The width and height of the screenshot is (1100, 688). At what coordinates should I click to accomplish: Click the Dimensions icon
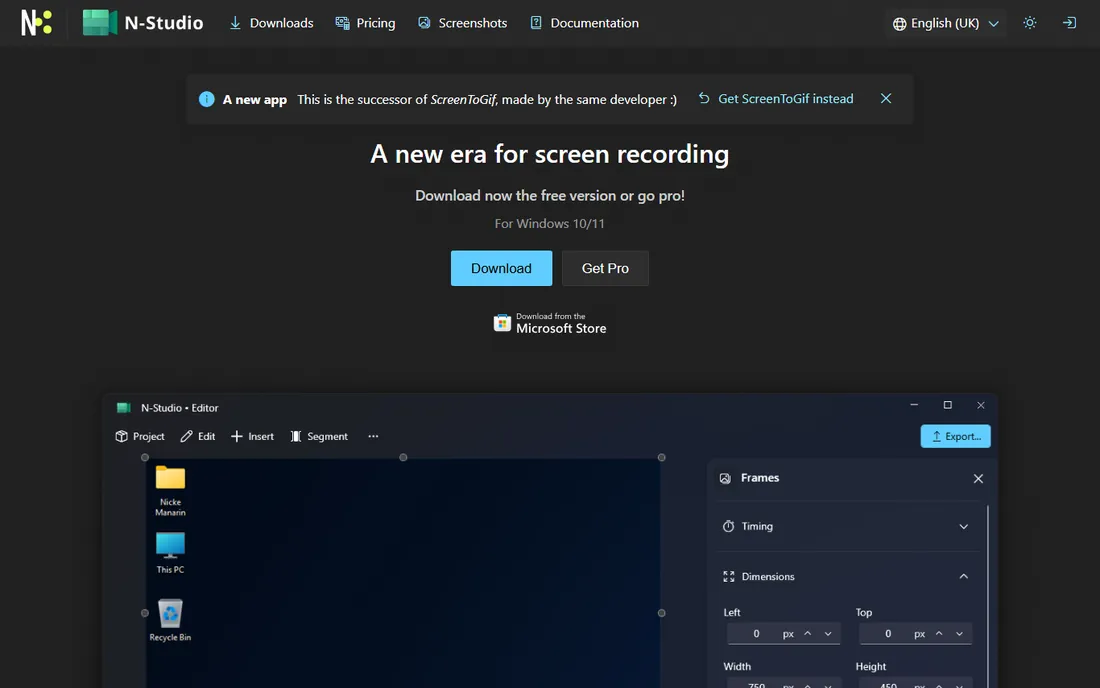tap(729, 576)
